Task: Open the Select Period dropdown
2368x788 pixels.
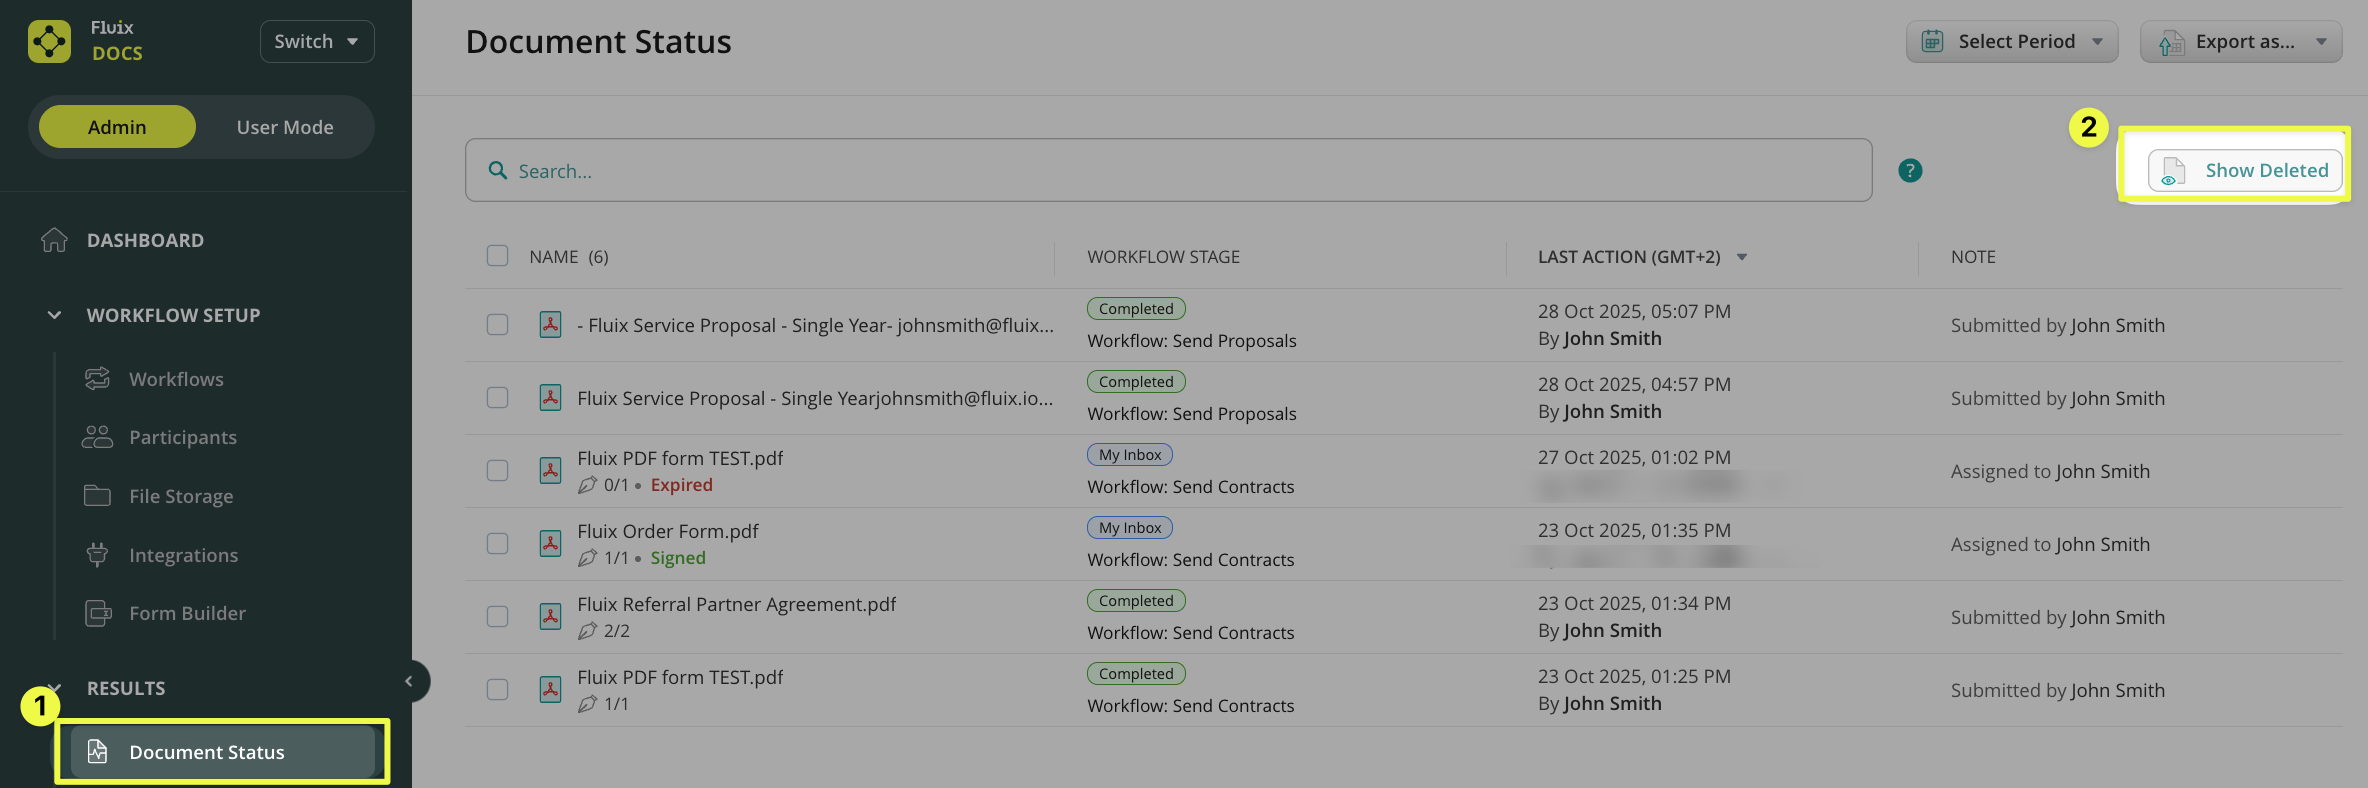Action: 2012,41
